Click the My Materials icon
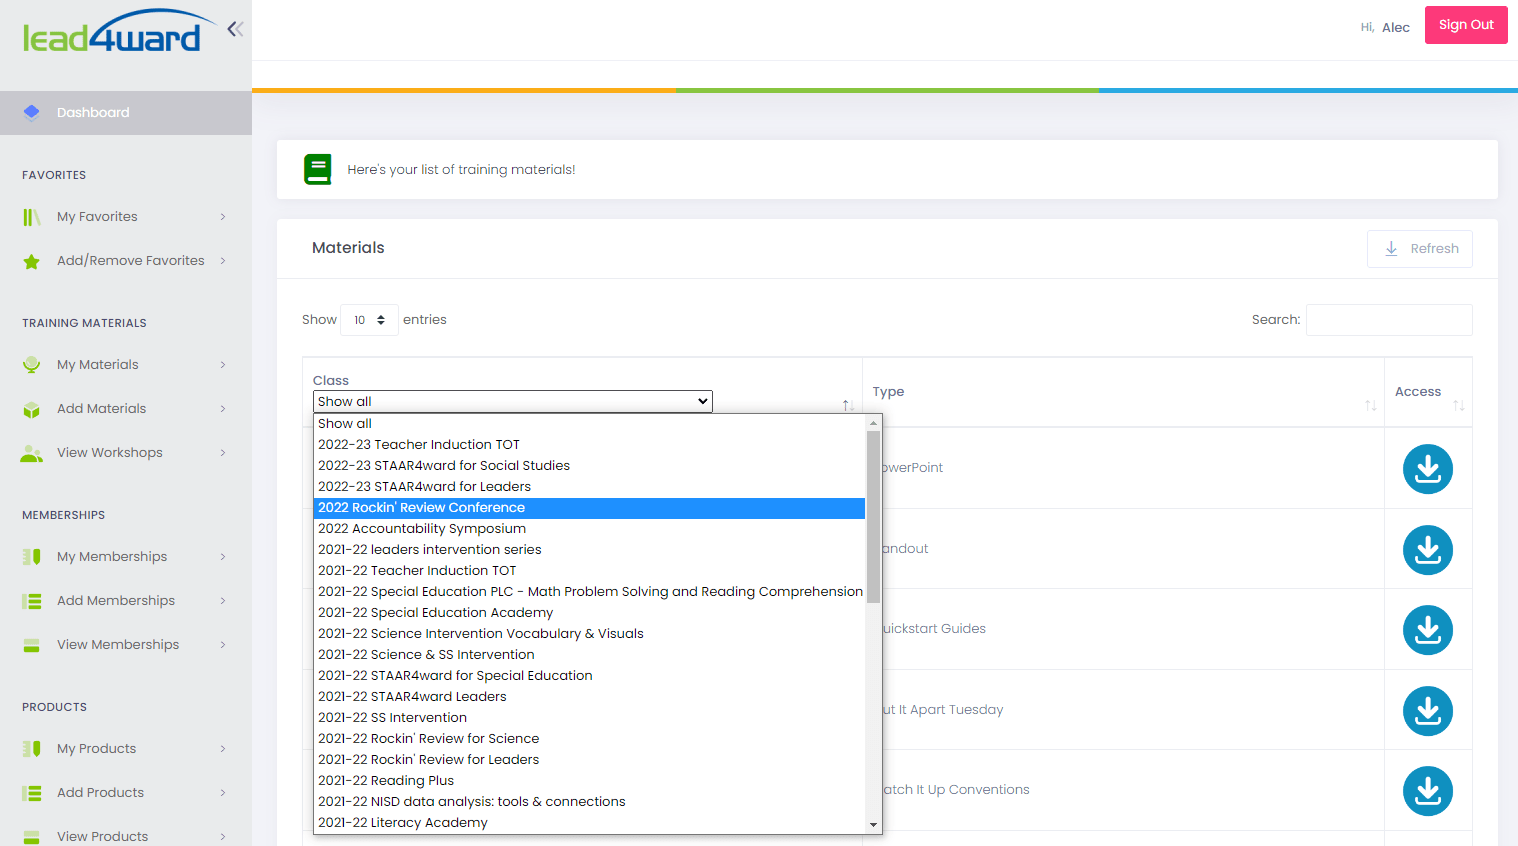This screenshot has width=1518, height=846. pos(32,365)
